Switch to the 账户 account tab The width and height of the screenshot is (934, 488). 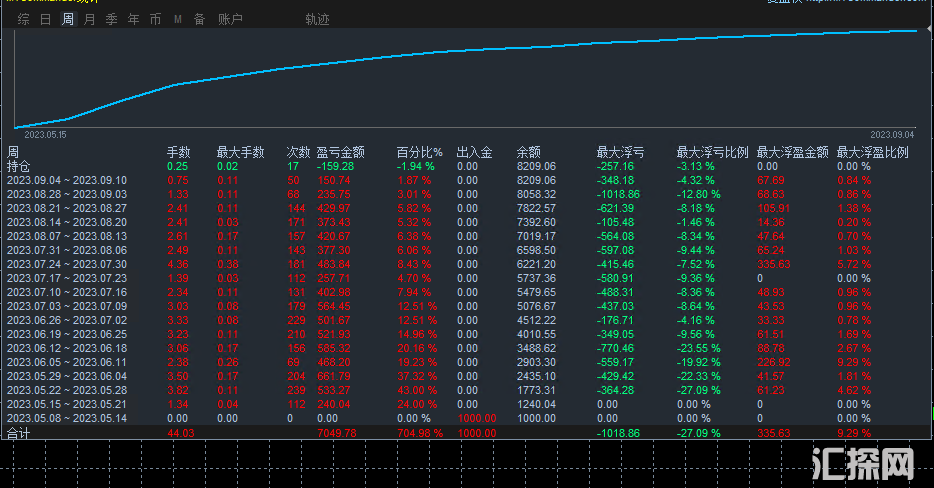point(230,19)
